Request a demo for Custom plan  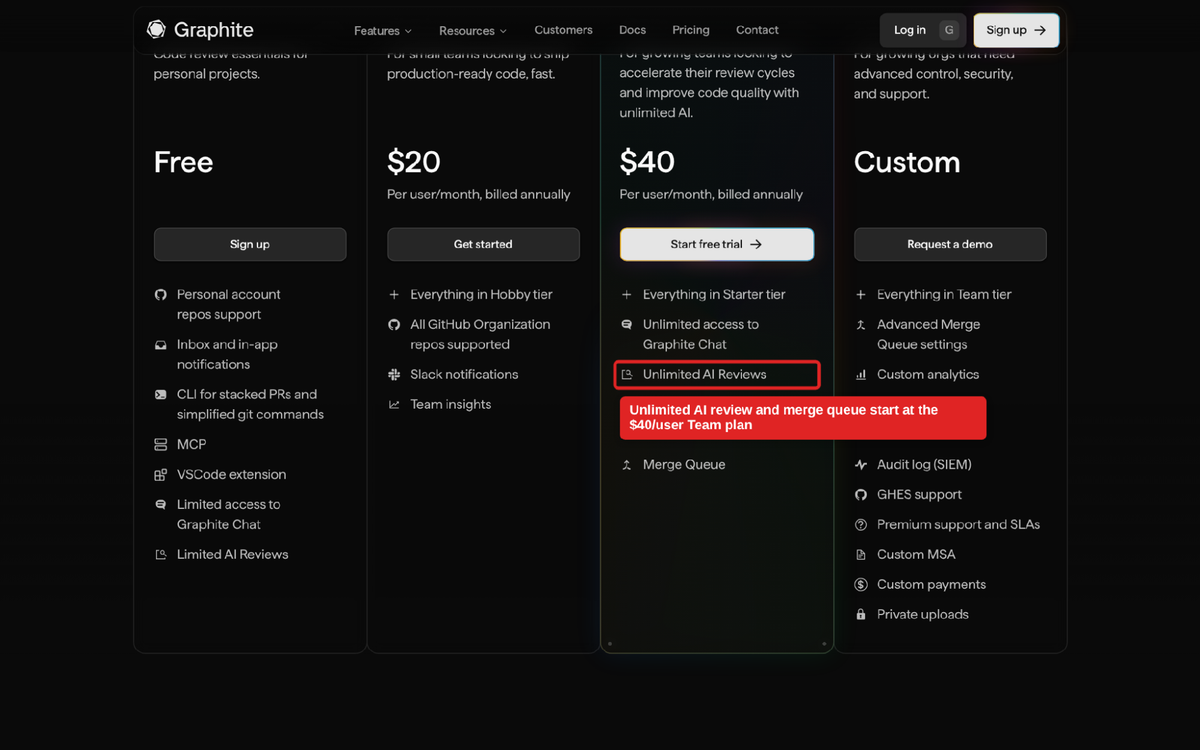pyautogui.click(x=950, y=244)
